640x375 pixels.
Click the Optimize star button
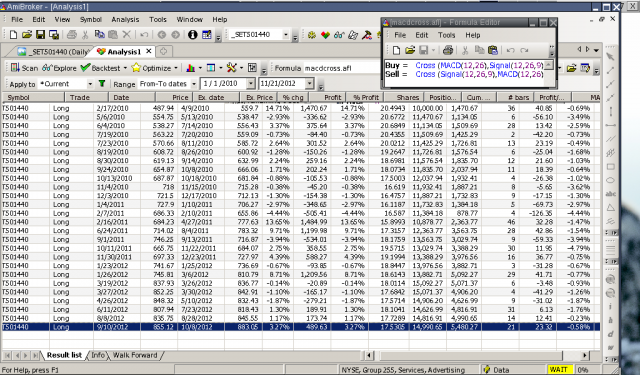pyautogui.click(x=151, y=68)
